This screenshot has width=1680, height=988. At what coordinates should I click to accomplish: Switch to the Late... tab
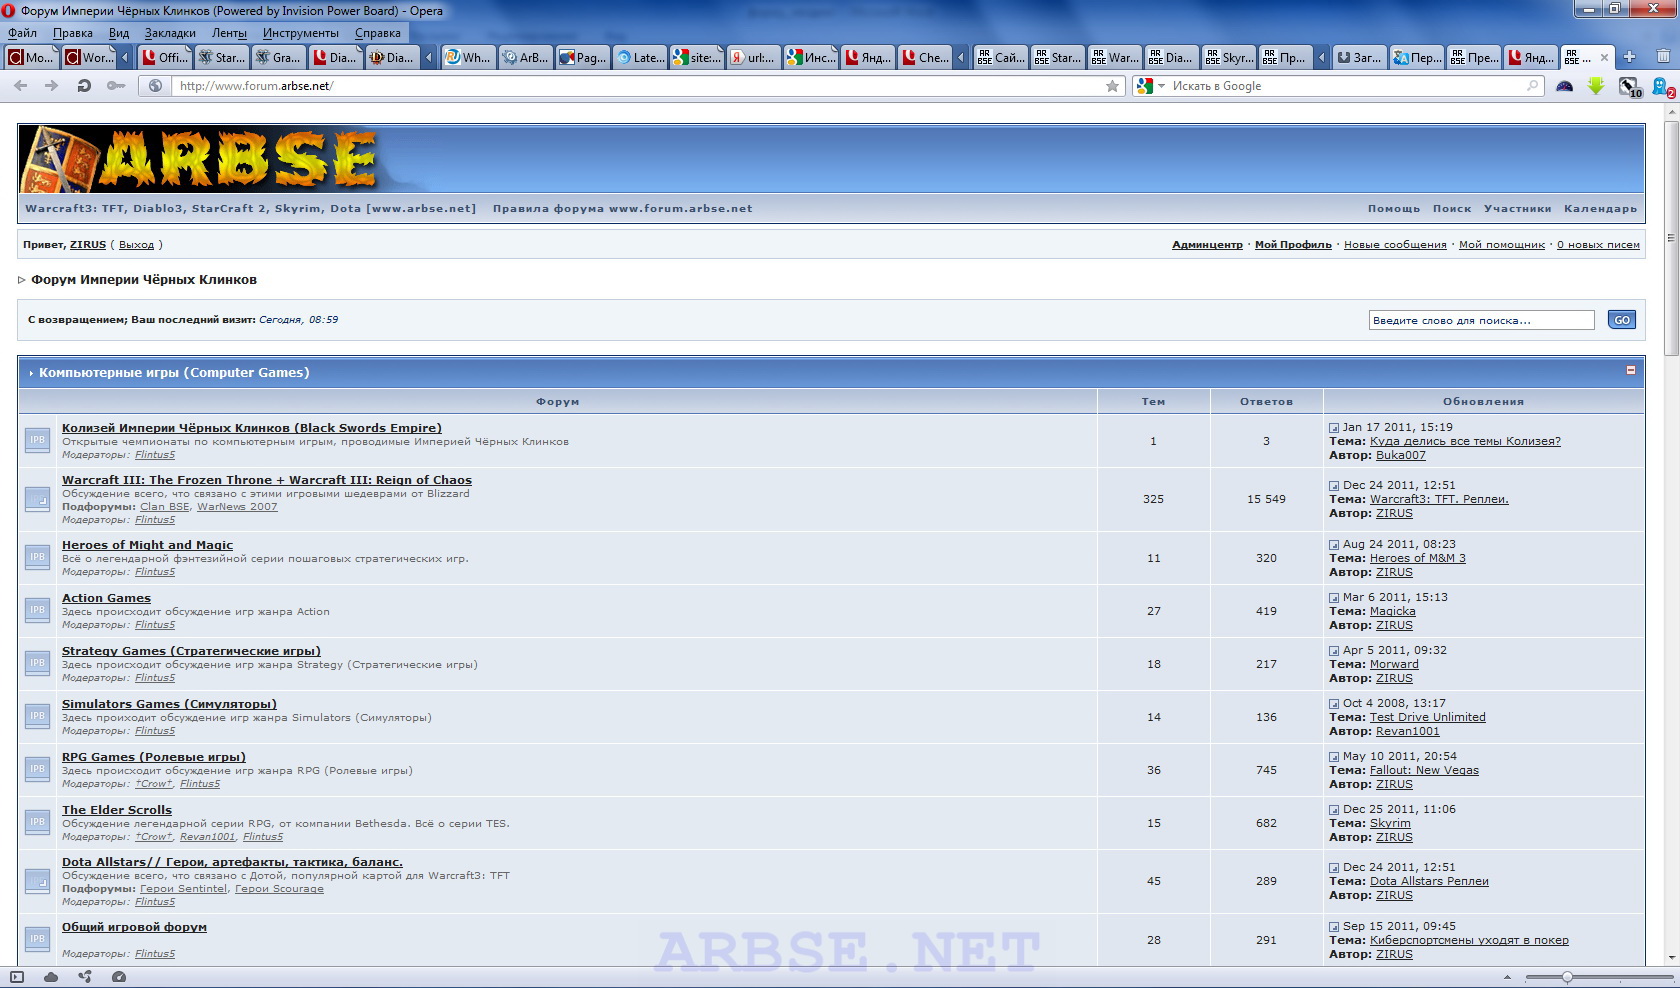tap(641, 58)
